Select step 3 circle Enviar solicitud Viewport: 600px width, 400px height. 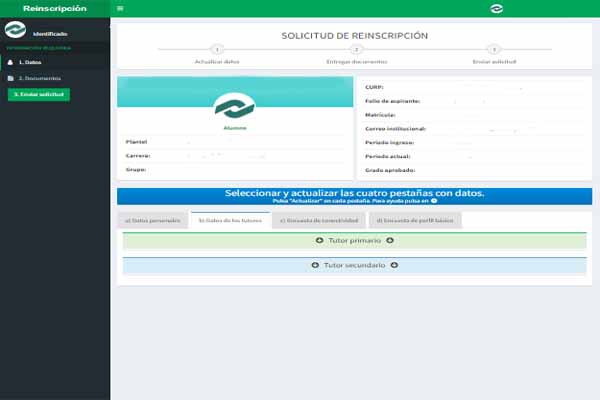pyautogui.click(x=494, y=49)
